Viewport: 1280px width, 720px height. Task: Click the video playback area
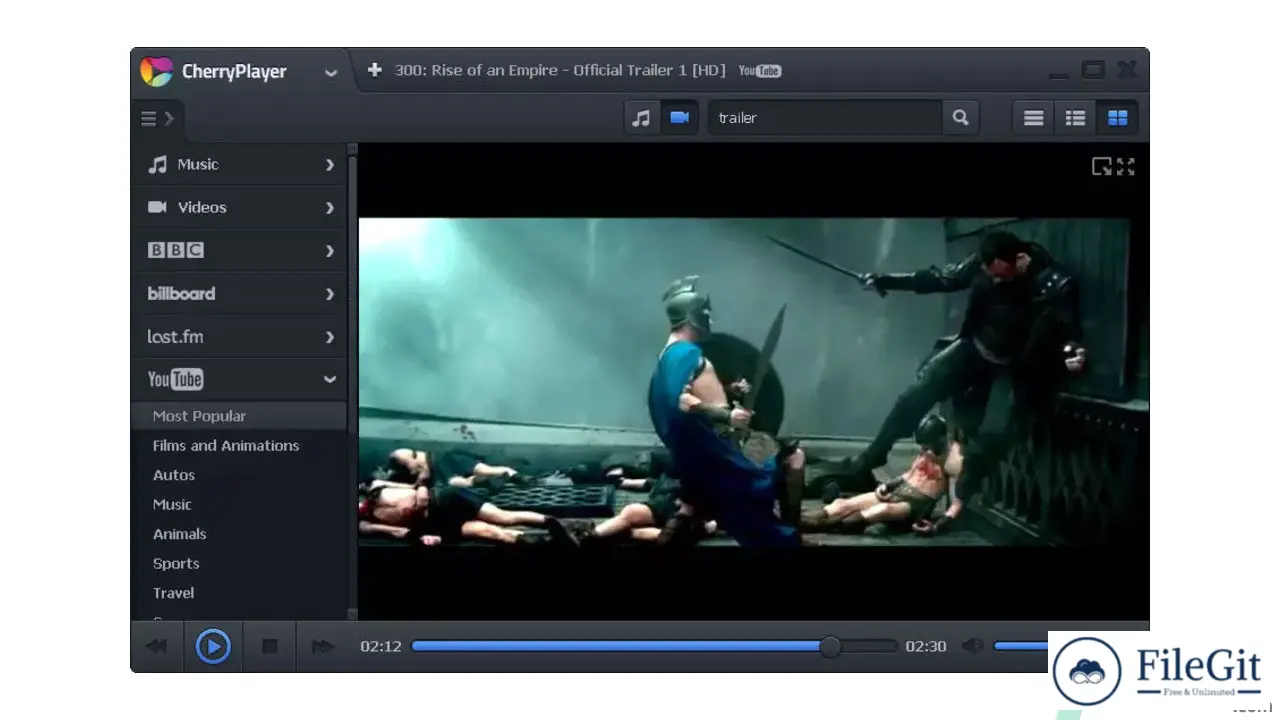753,381
